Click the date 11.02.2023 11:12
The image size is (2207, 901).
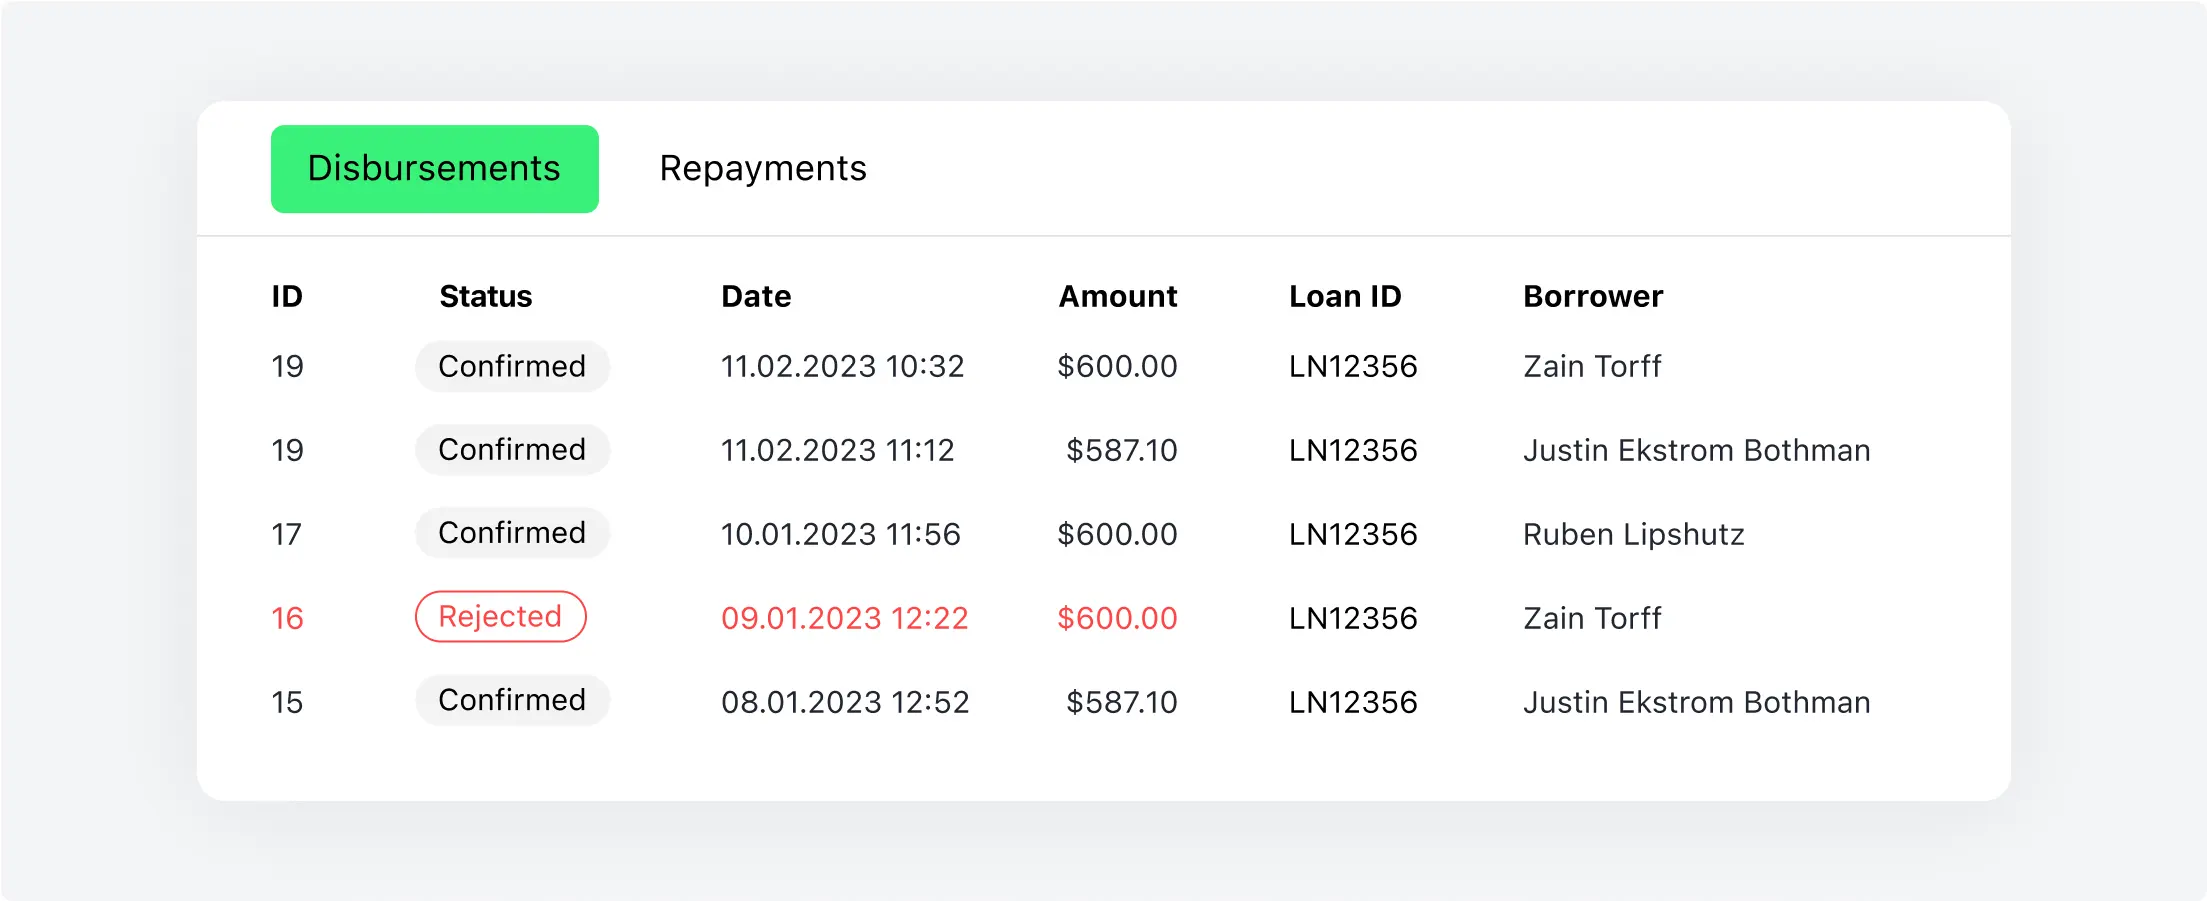pos(838,451)
